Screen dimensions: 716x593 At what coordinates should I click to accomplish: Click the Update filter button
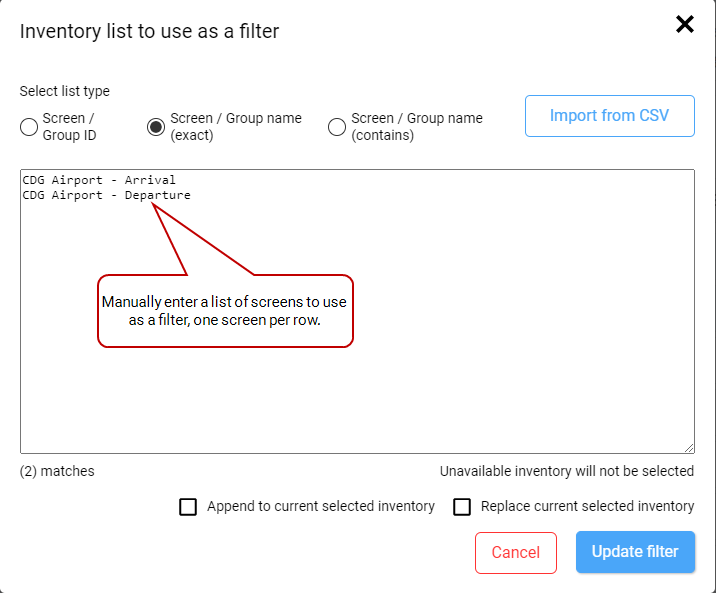635,551
